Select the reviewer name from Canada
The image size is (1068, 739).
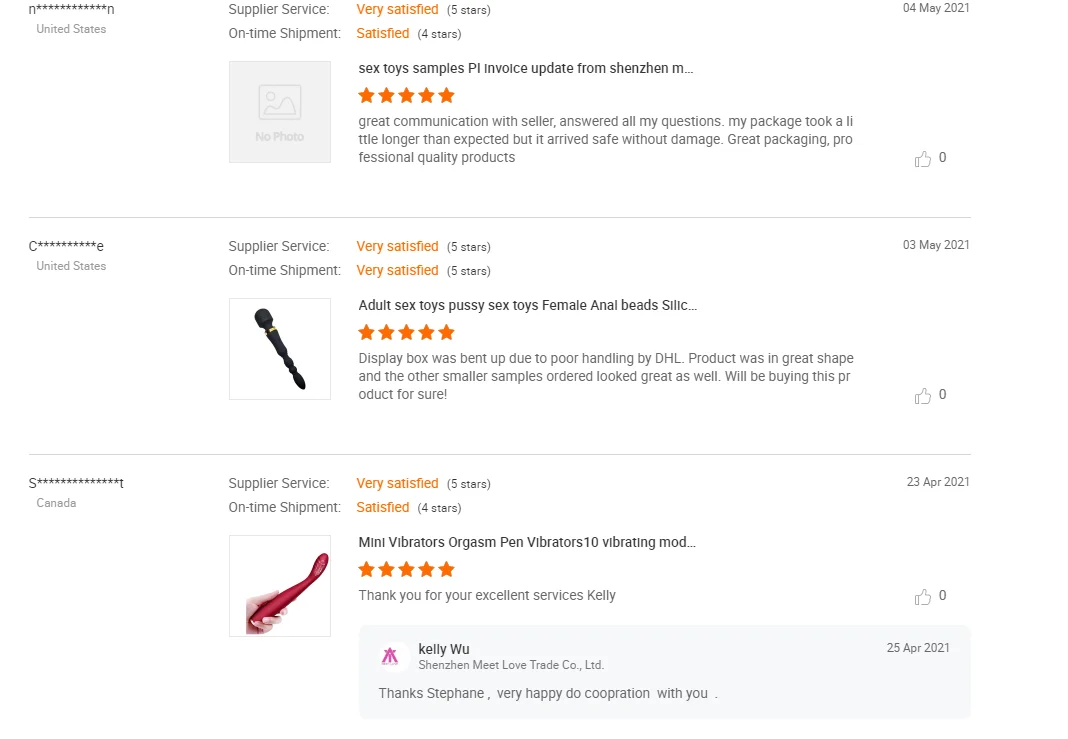[x=76, y=484]
